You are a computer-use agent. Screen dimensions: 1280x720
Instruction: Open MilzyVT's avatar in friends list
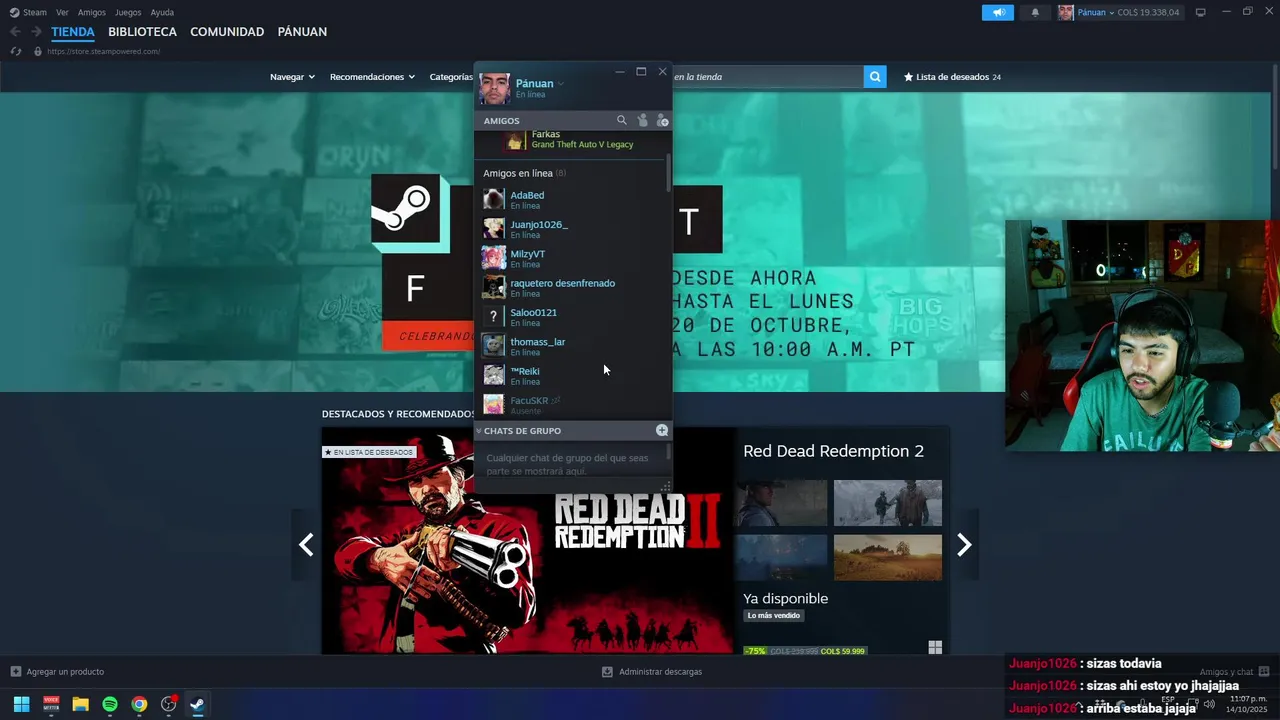coord(494,258)
